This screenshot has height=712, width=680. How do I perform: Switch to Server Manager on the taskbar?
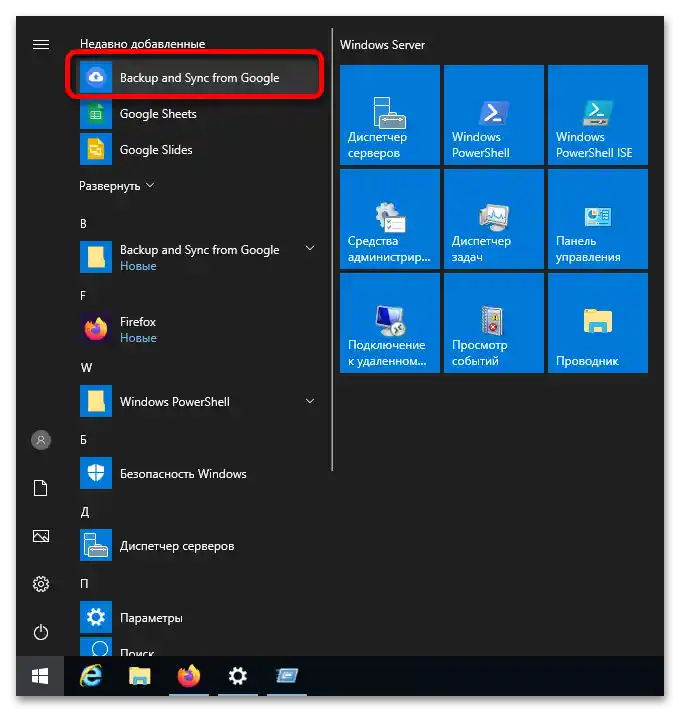(x=287, y=676)
